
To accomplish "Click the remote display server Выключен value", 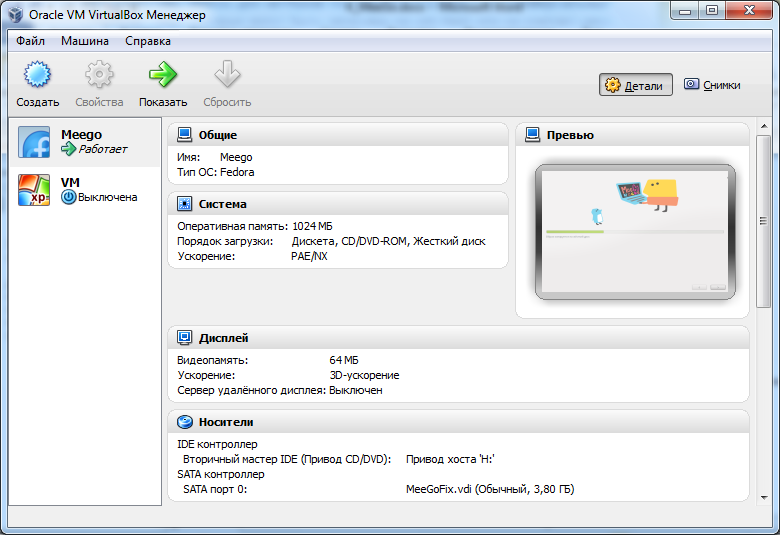I will click(x=356, y=390).
